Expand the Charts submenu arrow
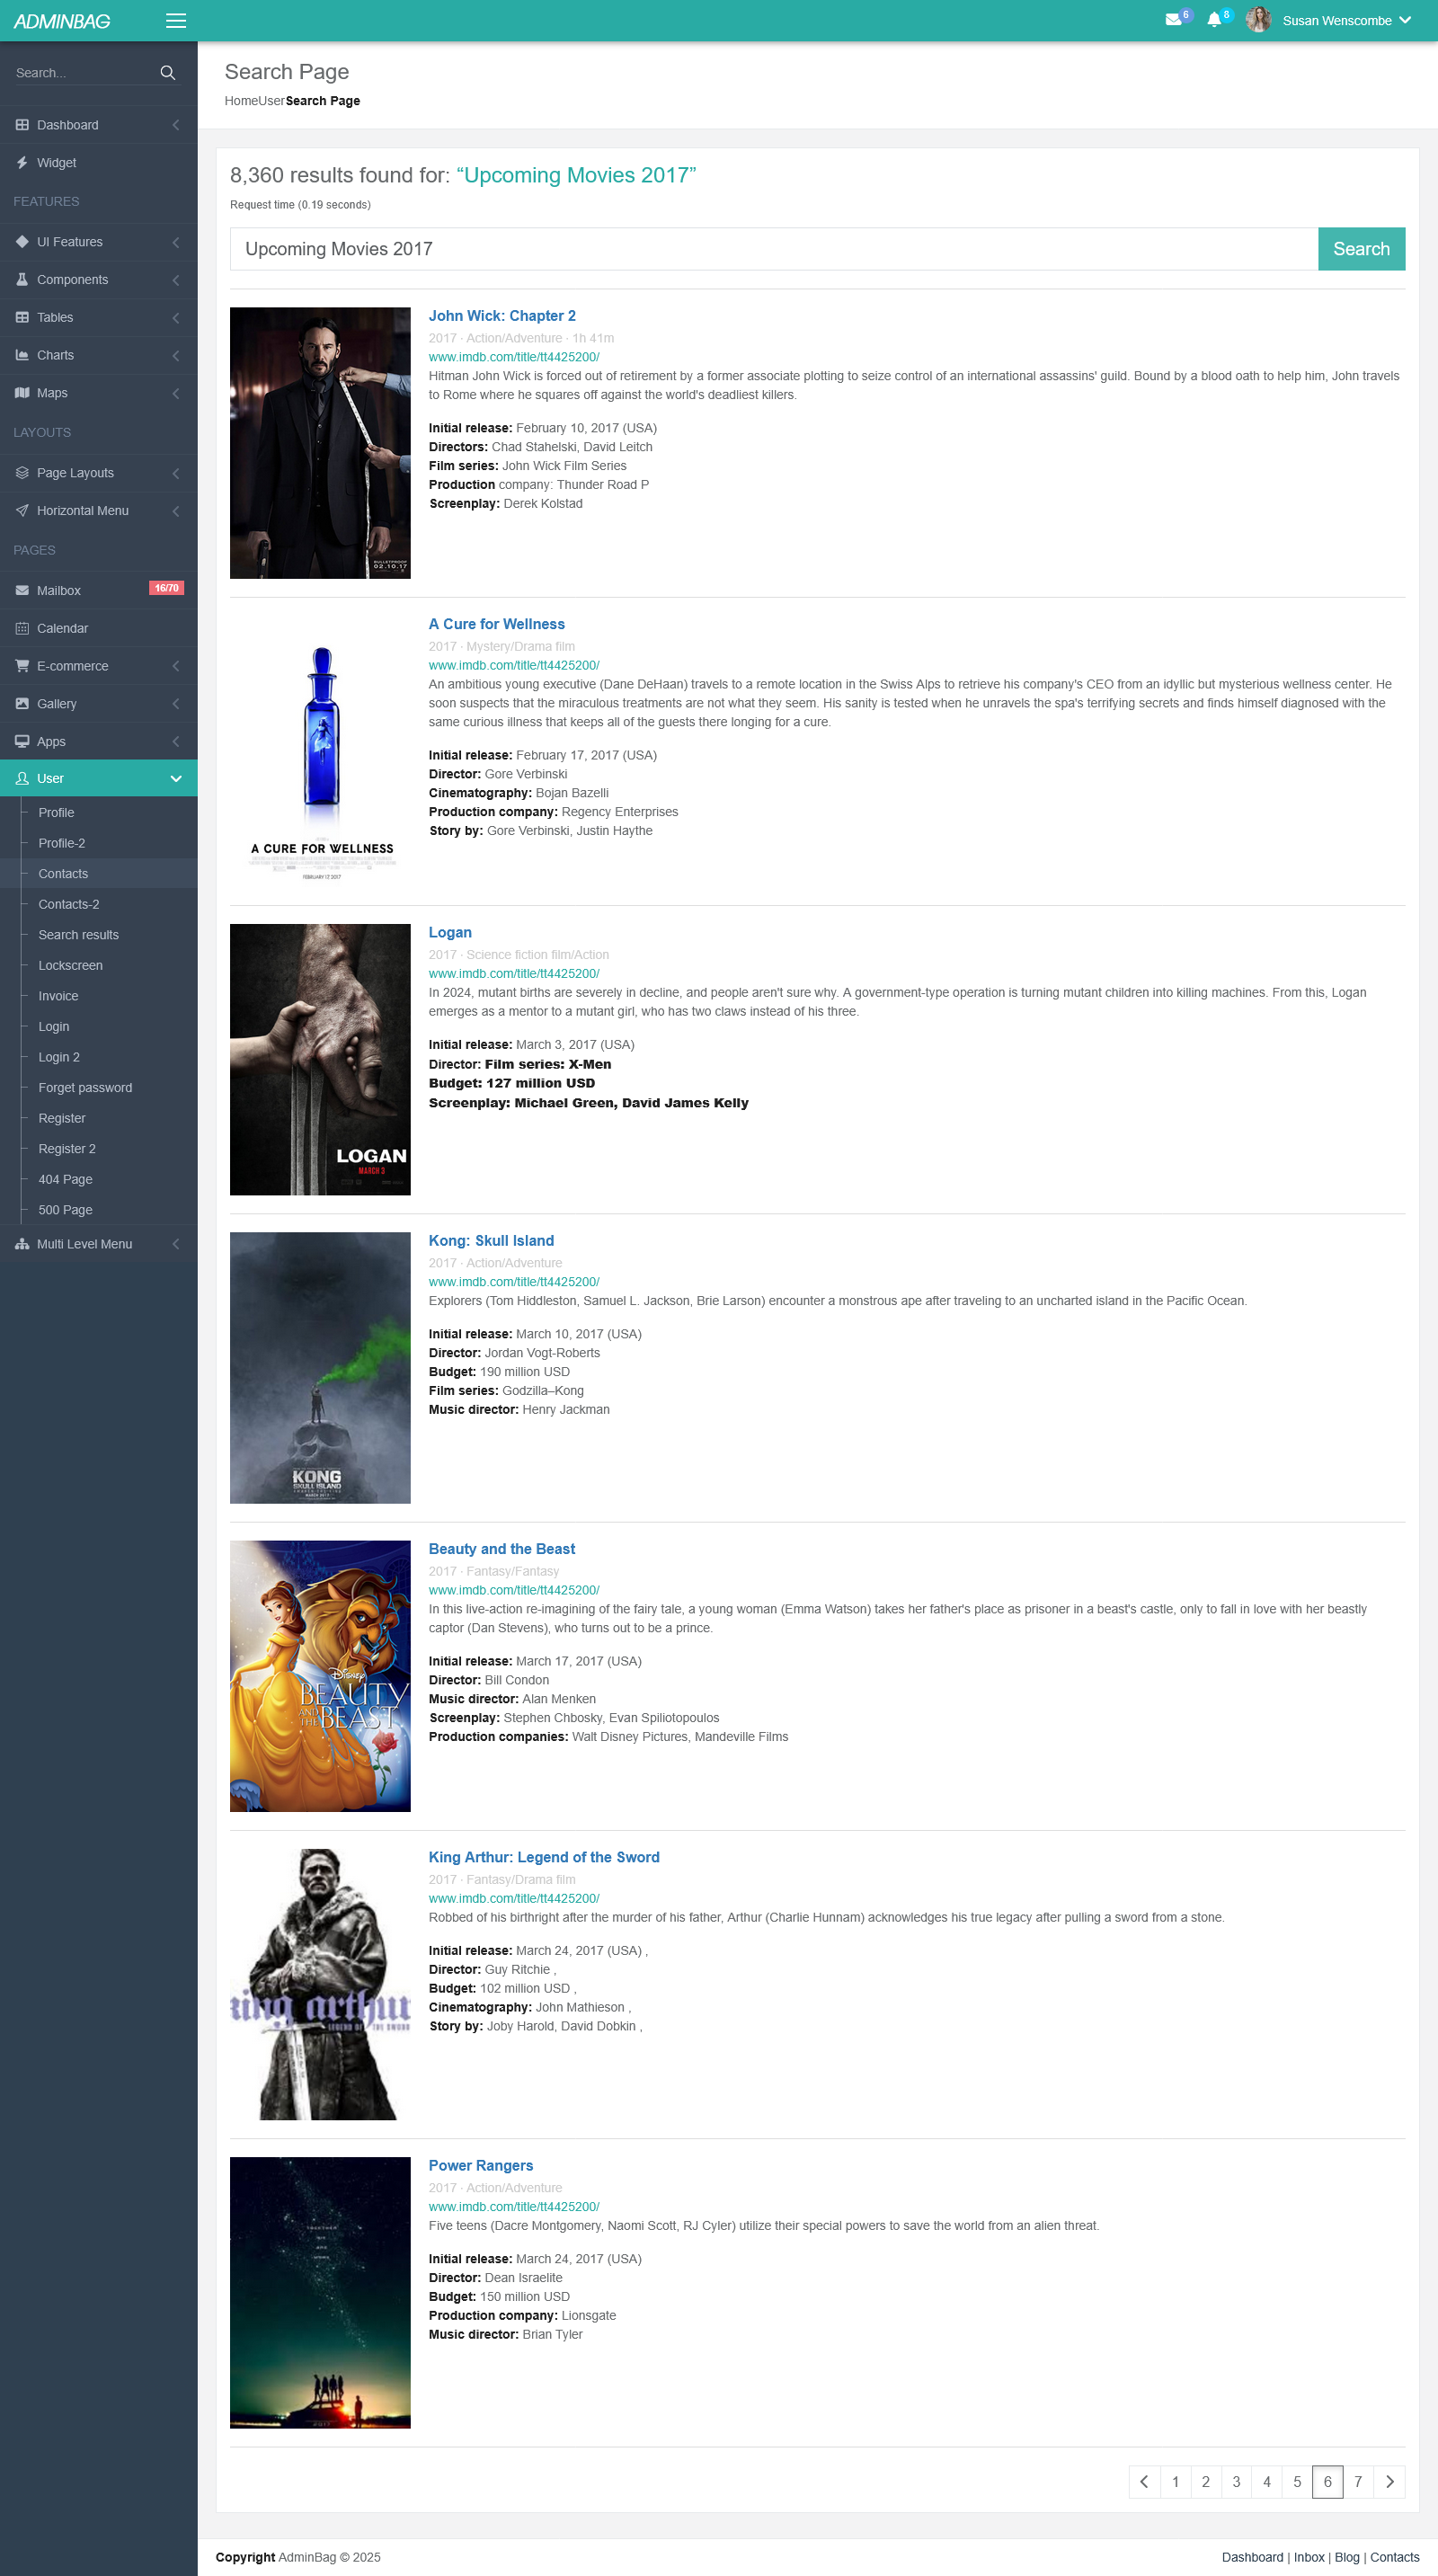1438x2576 pixels. point(176,355)
